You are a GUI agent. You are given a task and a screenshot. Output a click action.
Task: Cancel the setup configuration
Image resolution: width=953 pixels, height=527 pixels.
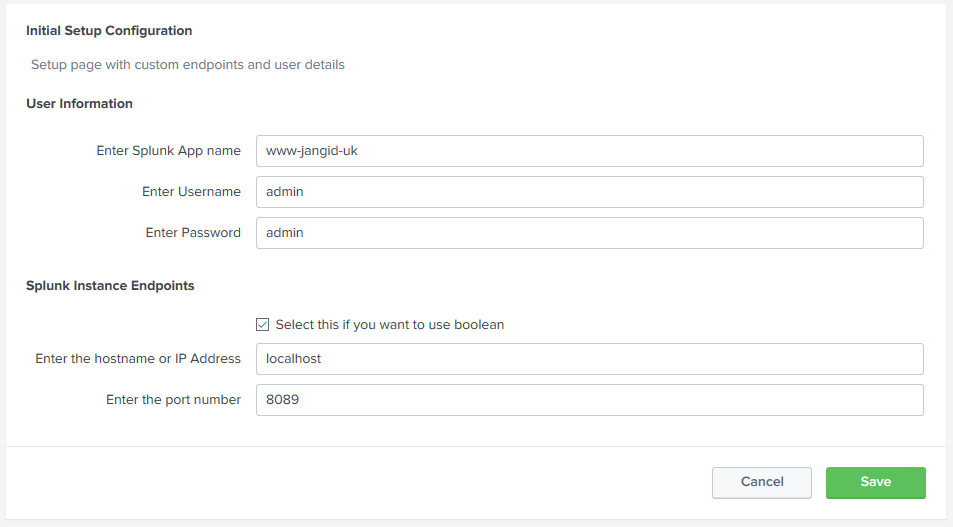pyautogui.click(x=762, y=483)
